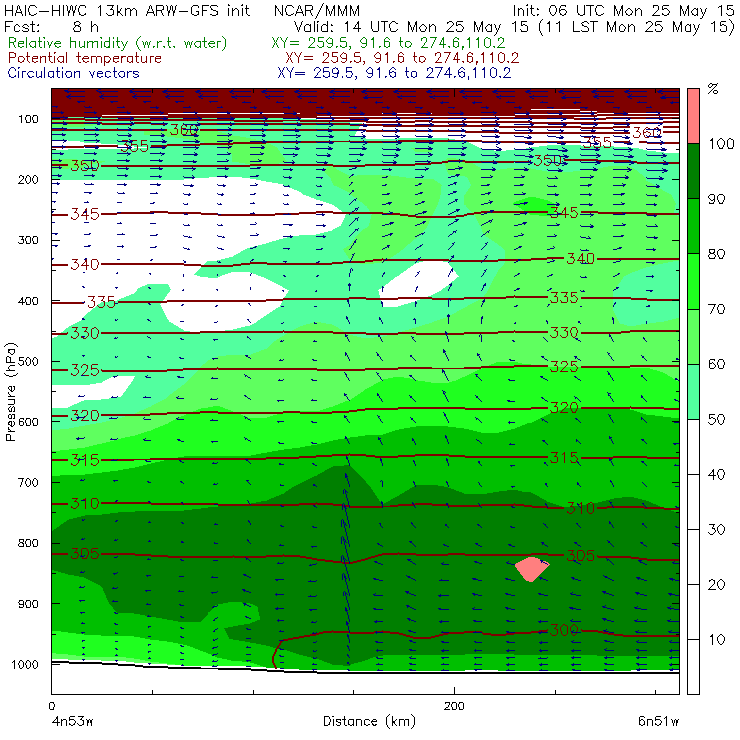Click the '40' colorbar tick label

[716, 474]
